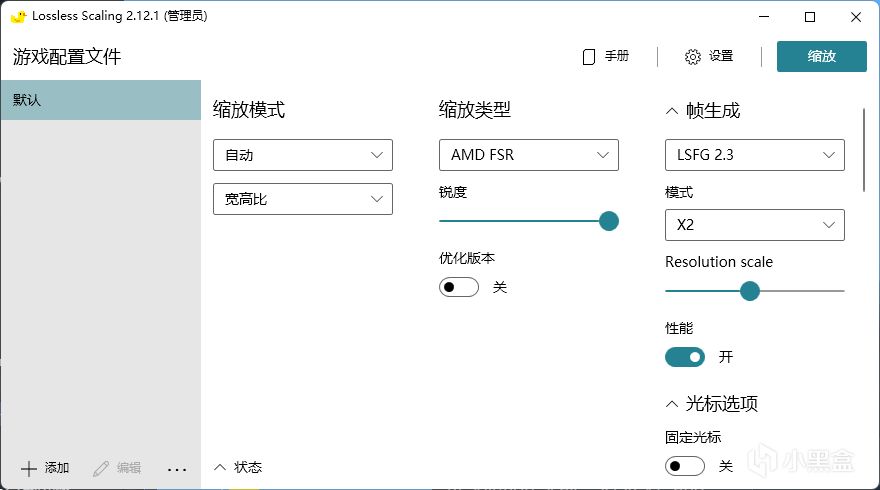Select the 默认 default profile
Viewport: 880px width, 490px height.
coord(101,100)
